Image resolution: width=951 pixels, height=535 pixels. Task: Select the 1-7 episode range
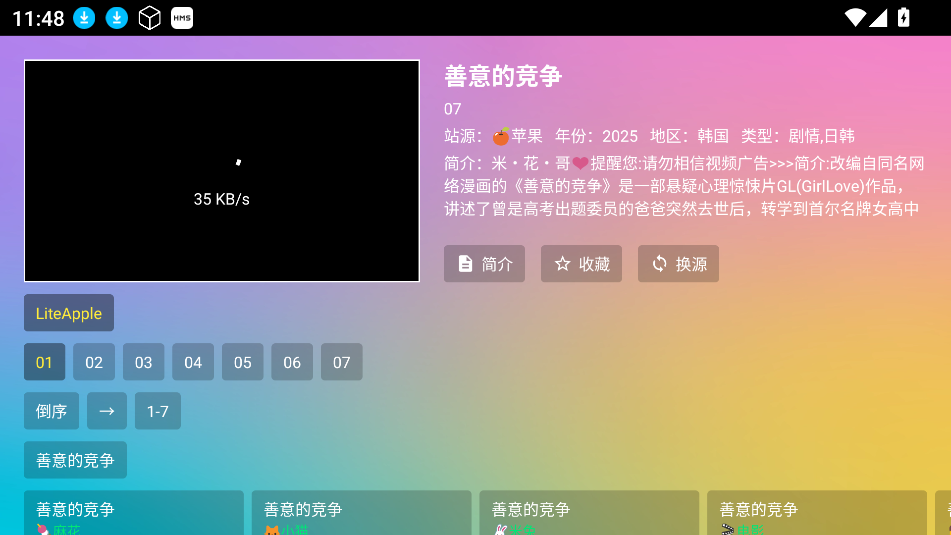158,411
